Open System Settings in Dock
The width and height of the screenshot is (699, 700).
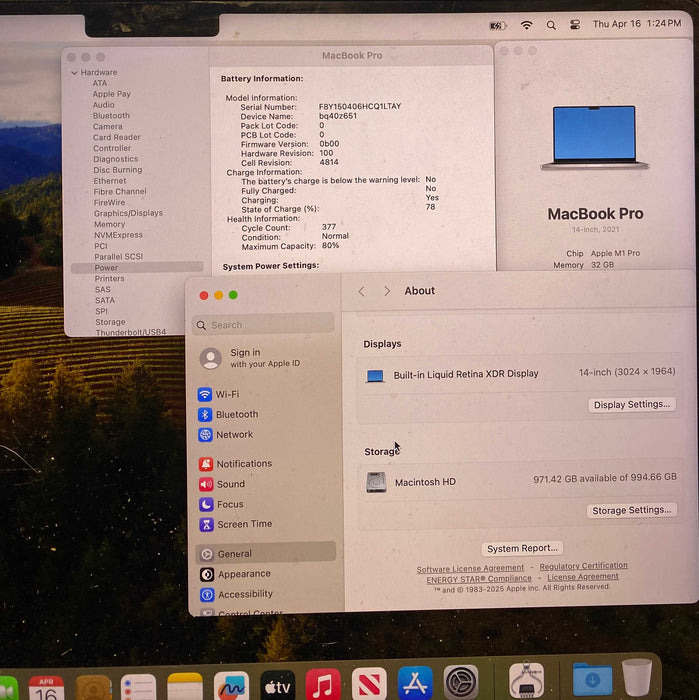tap(461, 682)
